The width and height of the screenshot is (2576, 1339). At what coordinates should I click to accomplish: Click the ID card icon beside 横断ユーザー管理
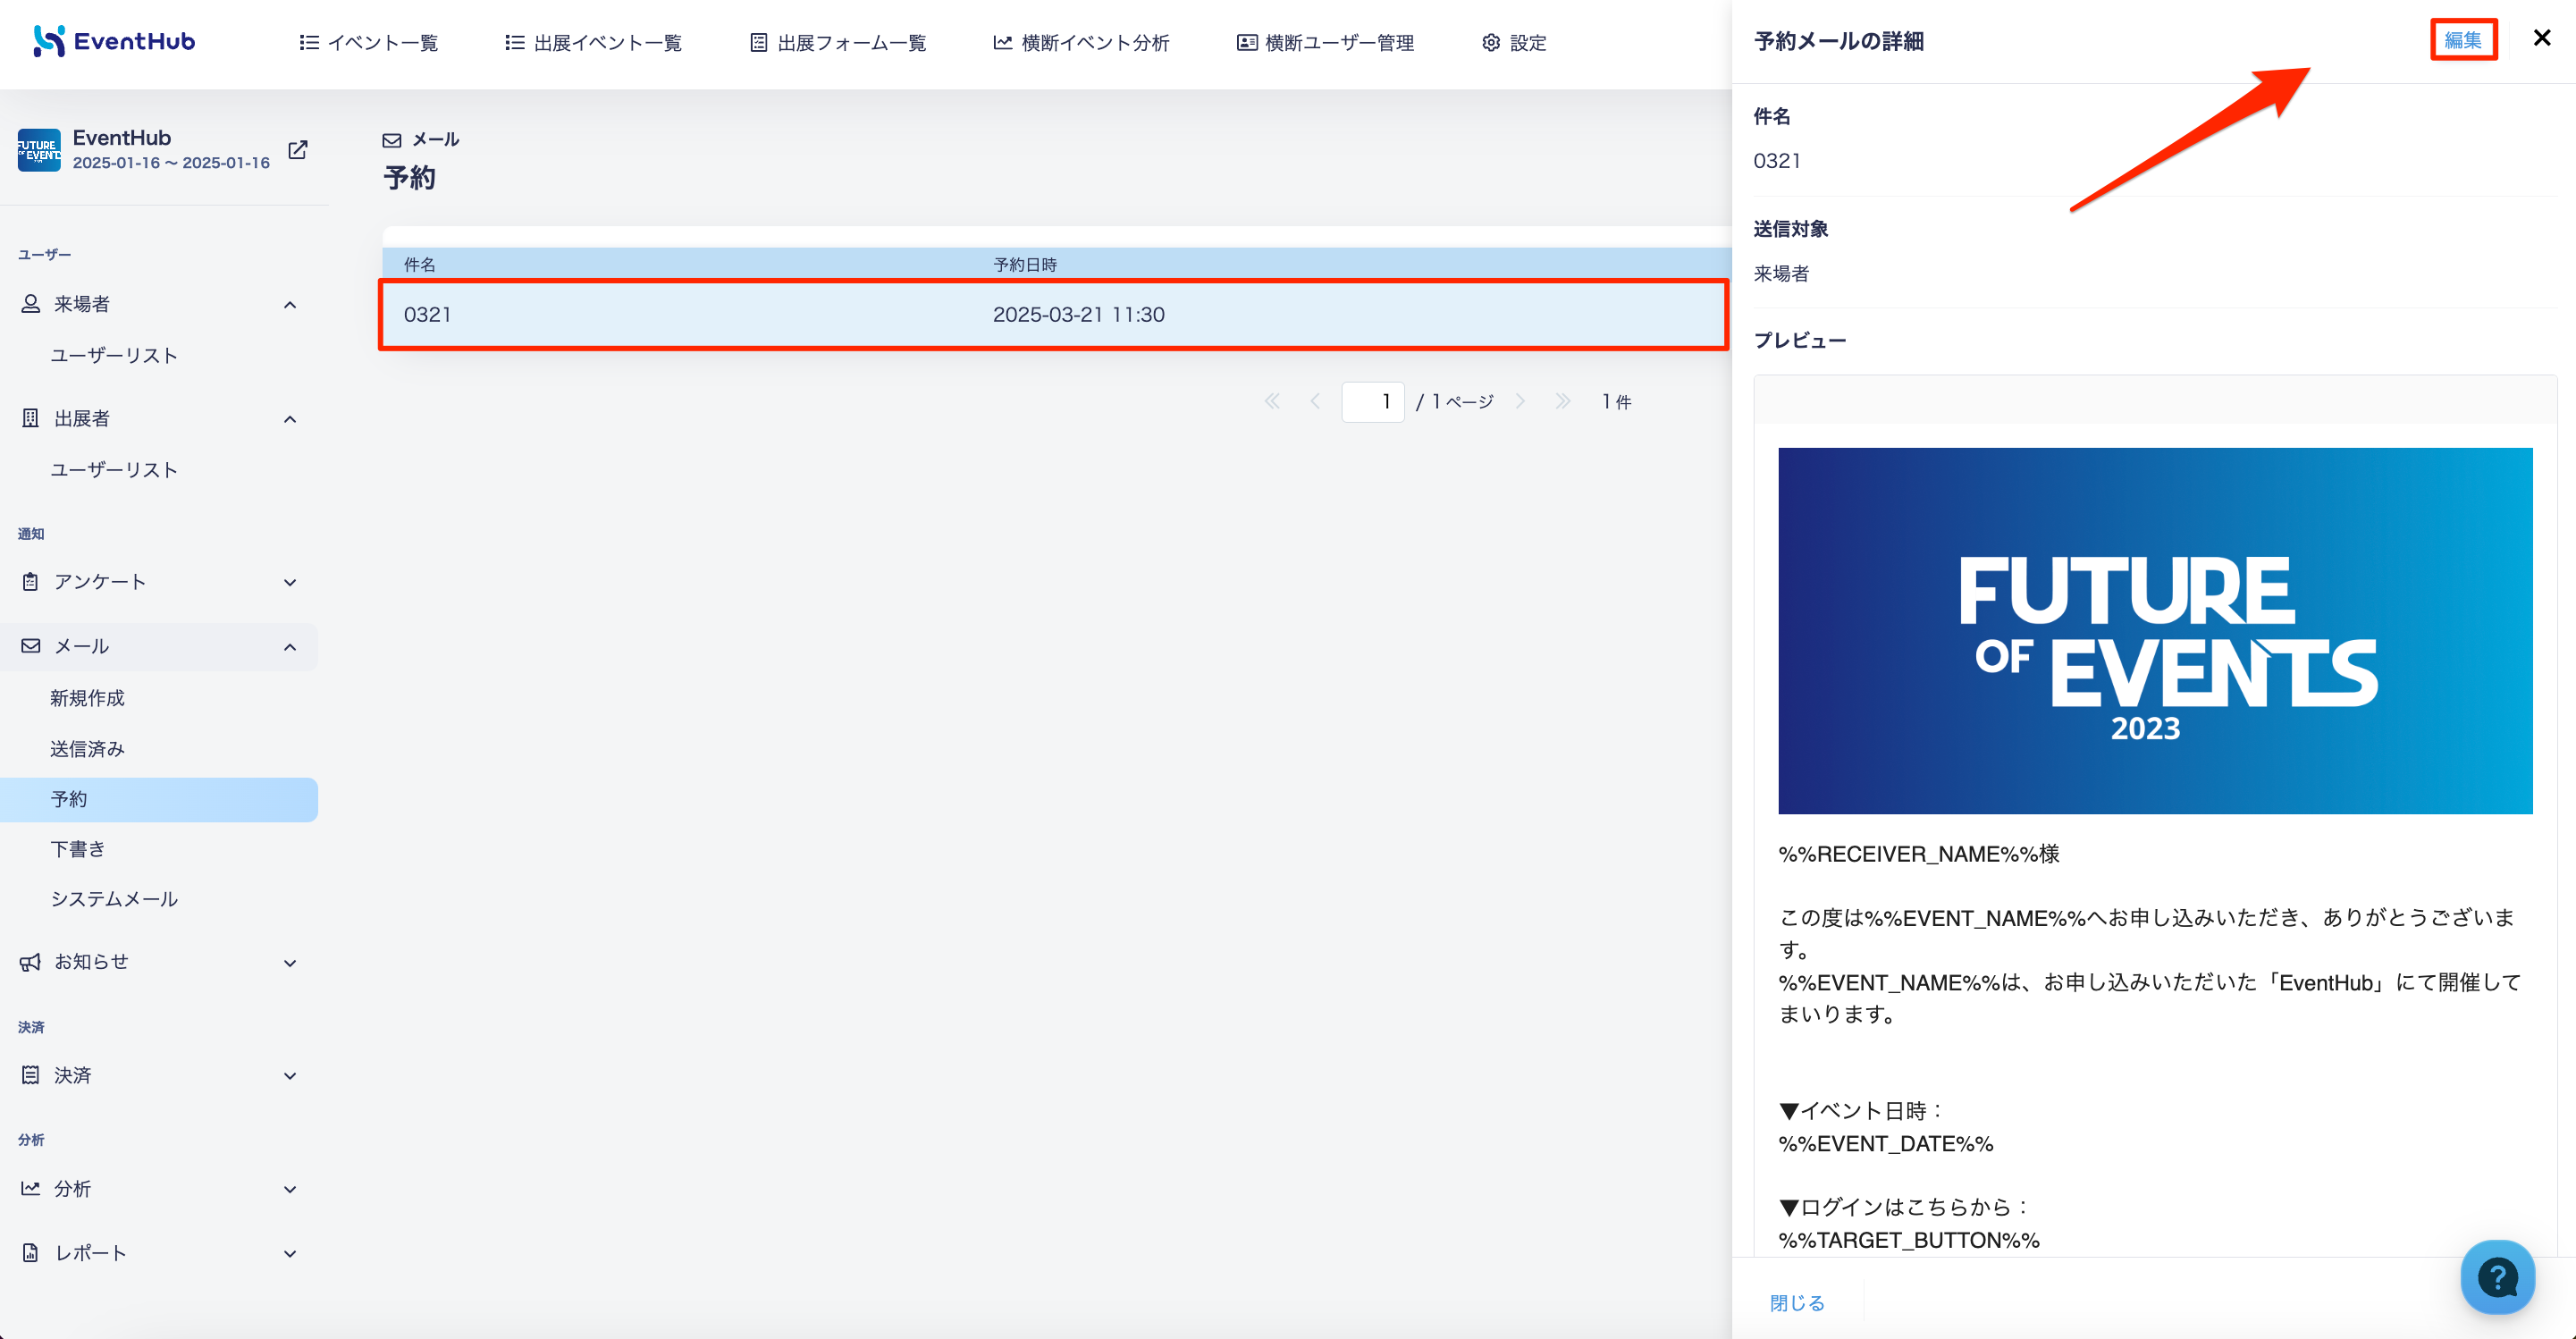[x=1247, y=43]
